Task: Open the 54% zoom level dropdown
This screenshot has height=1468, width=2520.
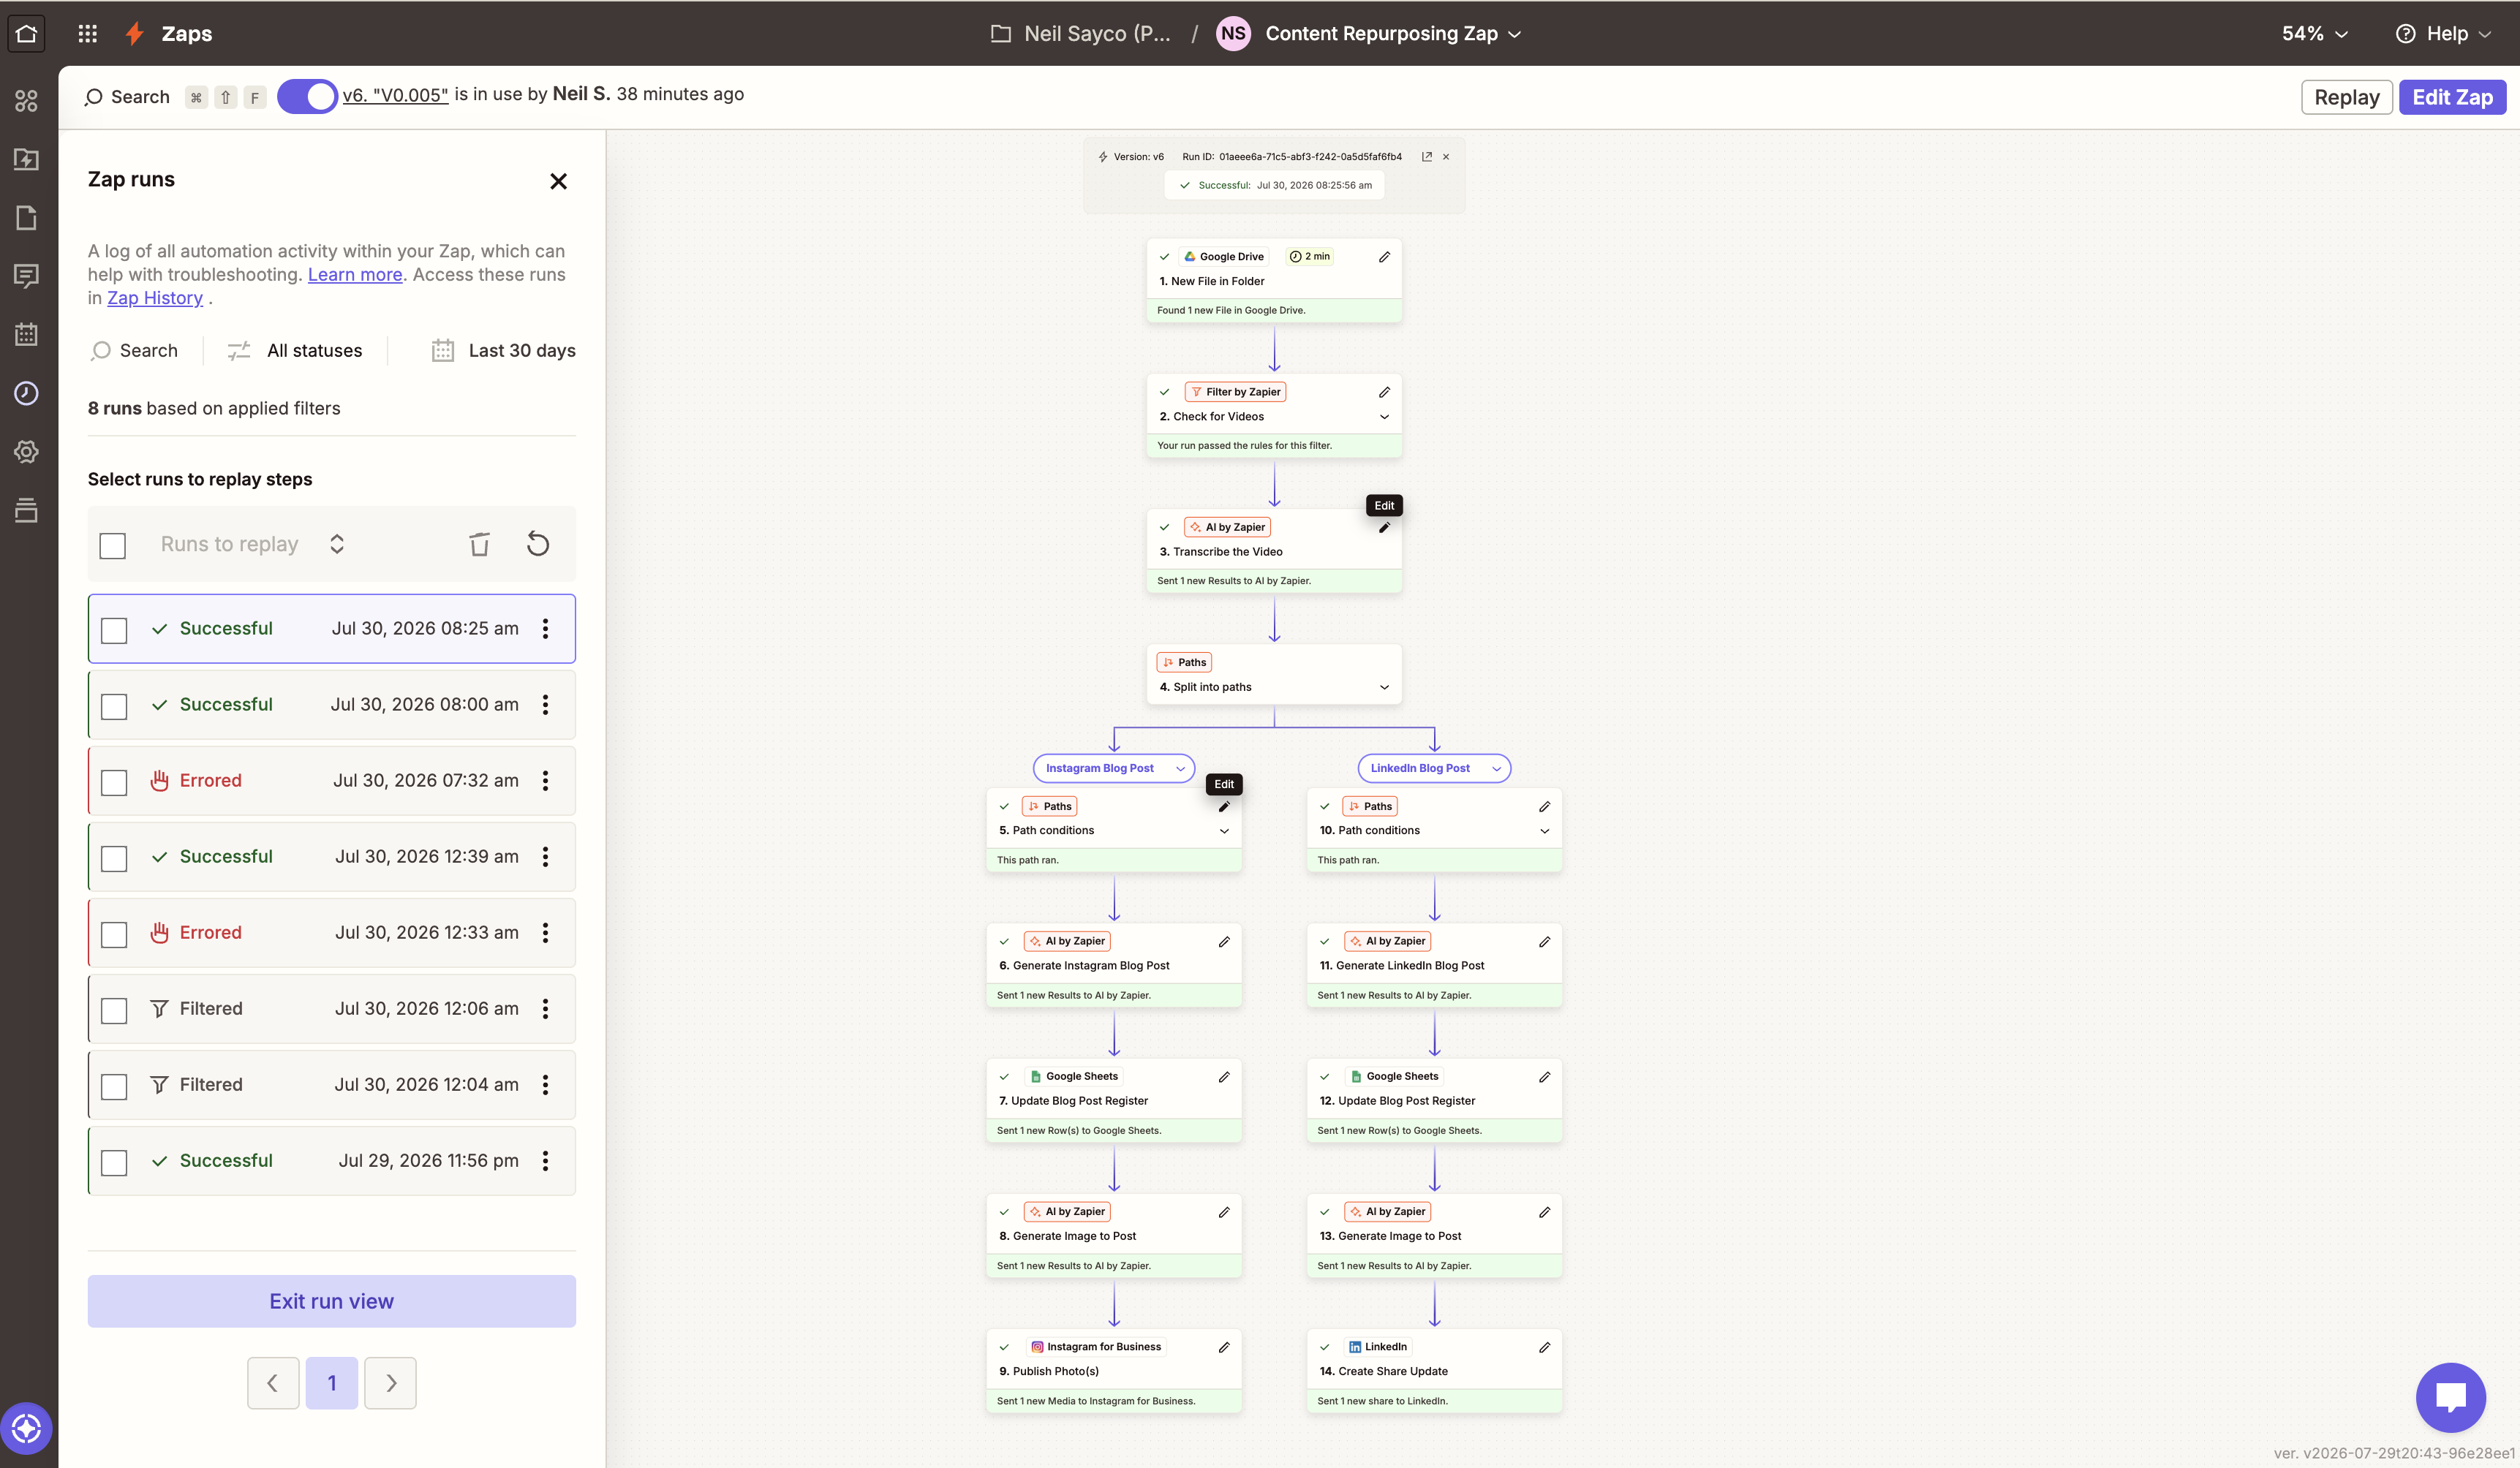Action: coord(2314,33)
